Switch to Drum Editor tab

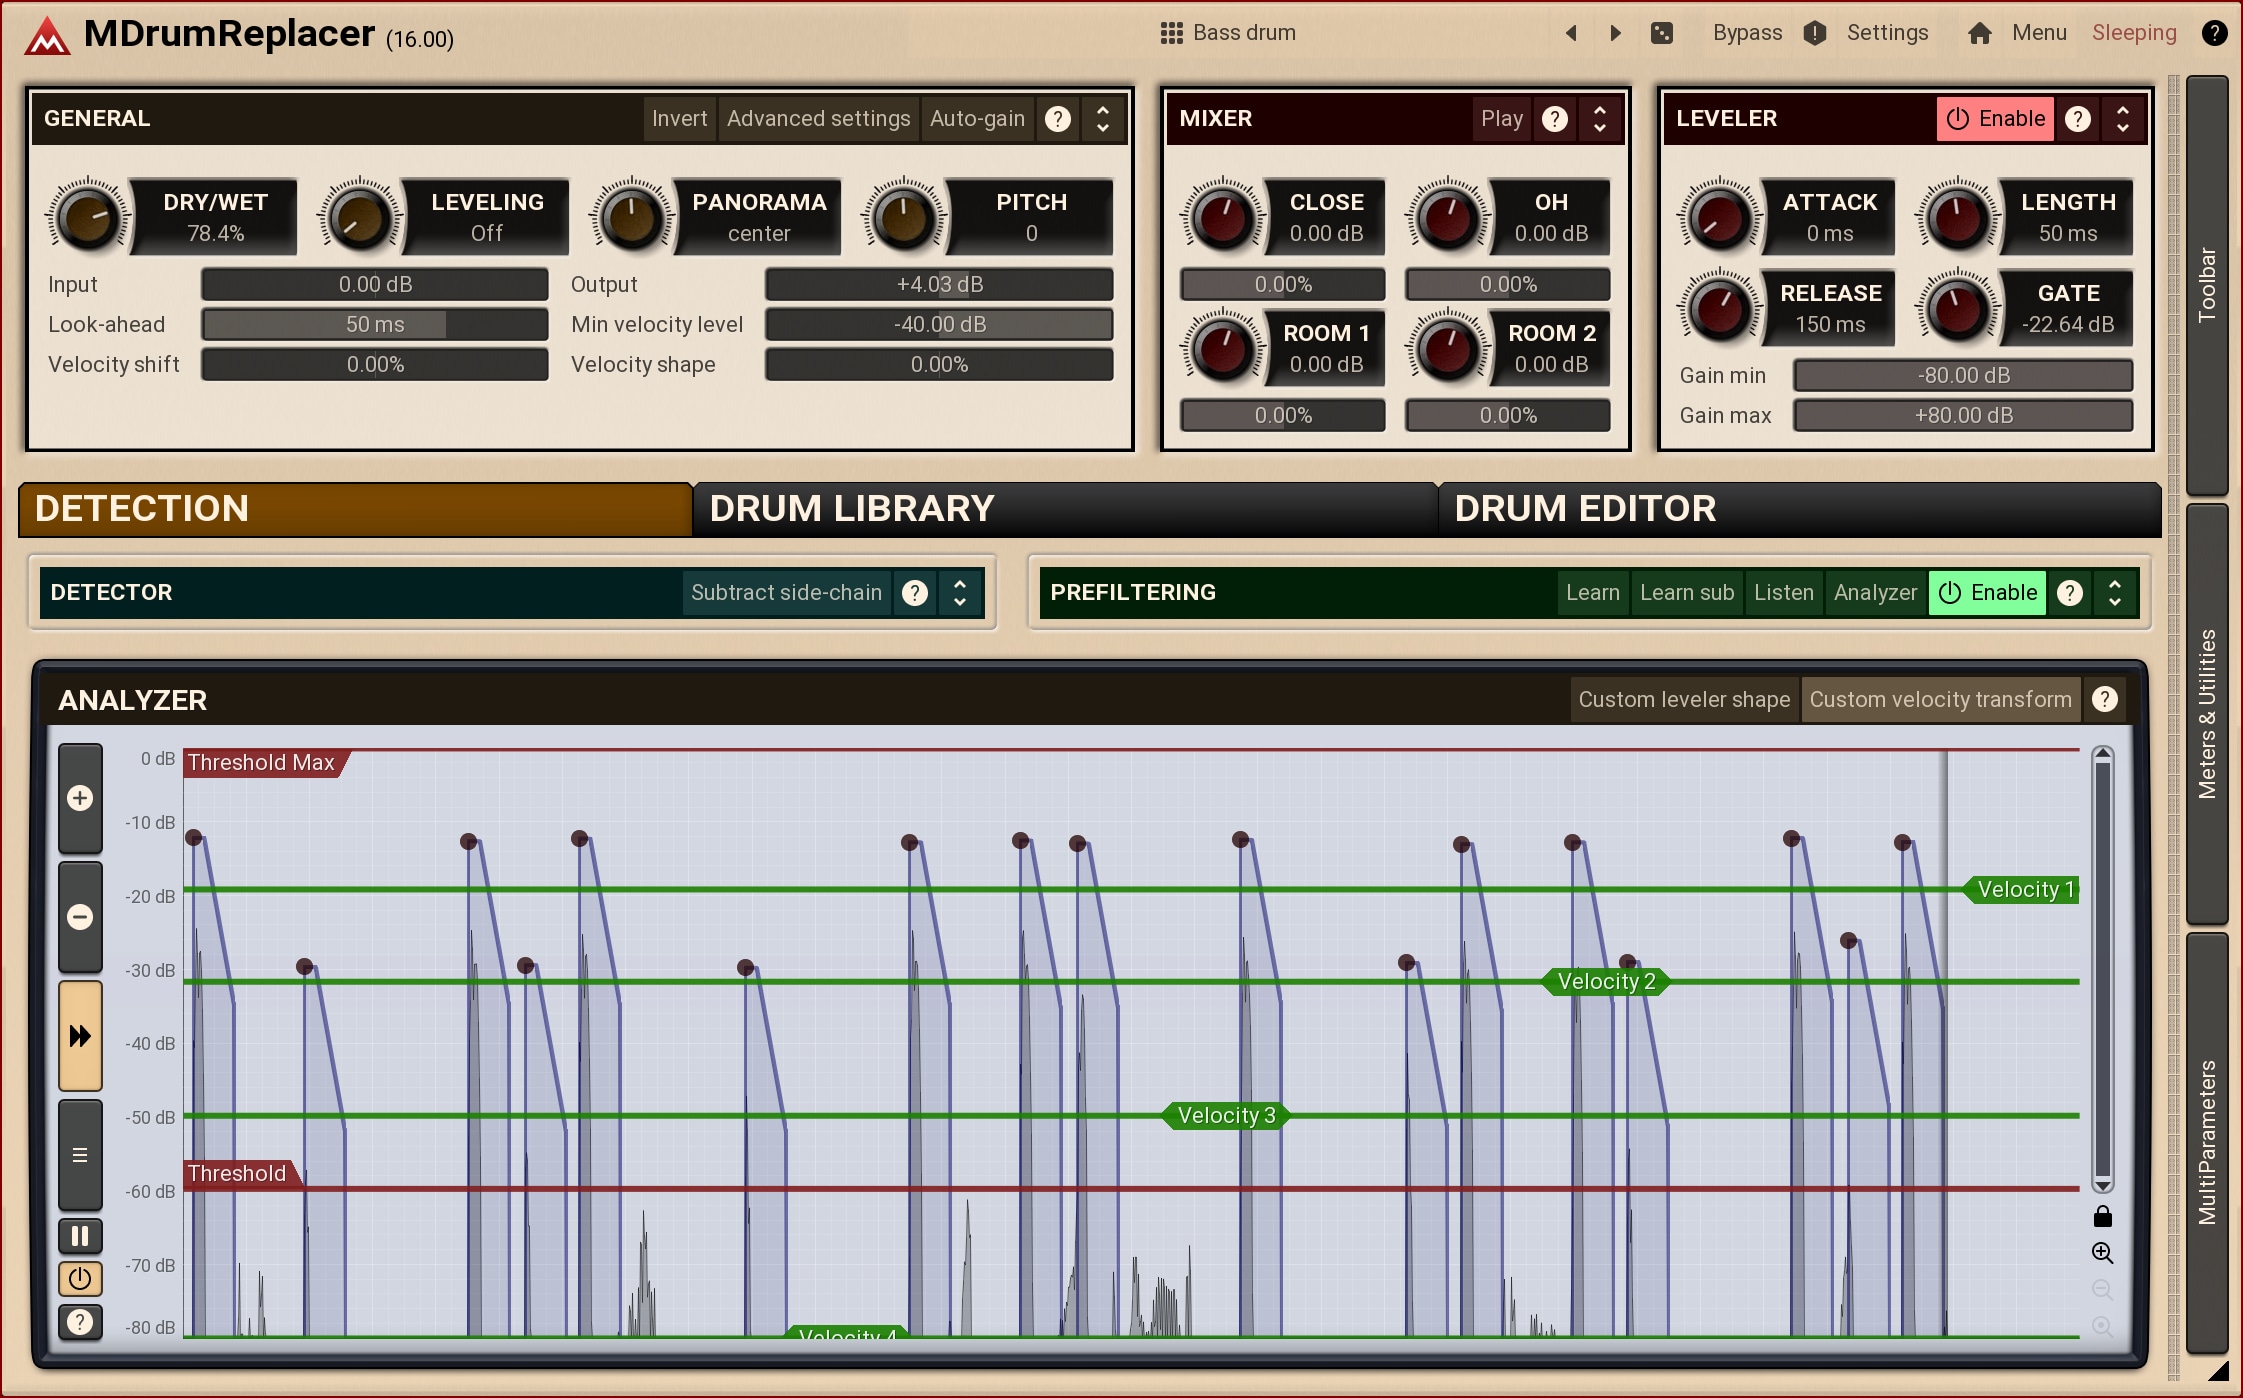(x=1799, y=509)
